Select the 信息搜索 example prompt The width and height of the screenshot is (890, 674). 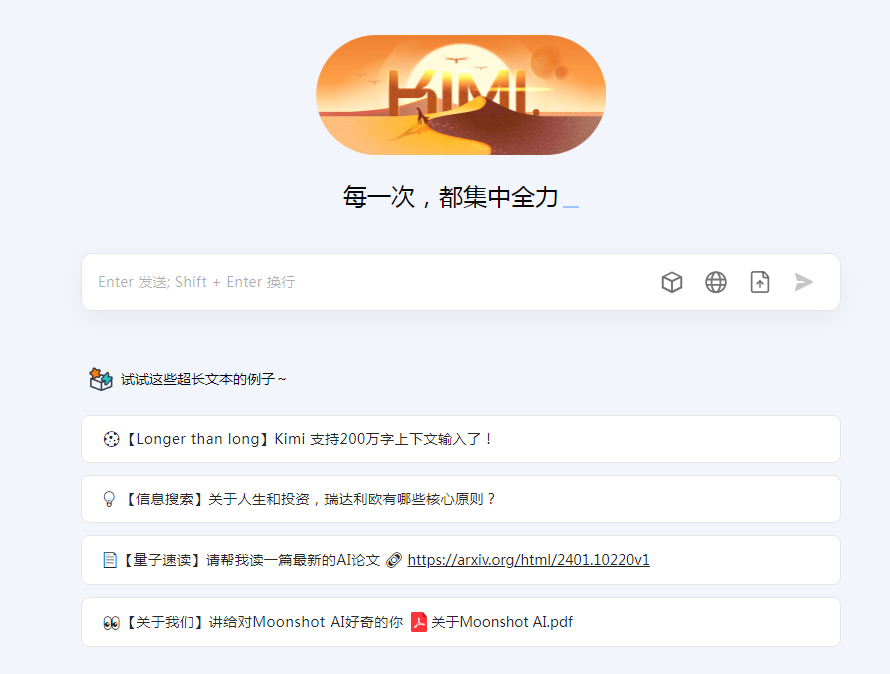[x=461, y=499]
